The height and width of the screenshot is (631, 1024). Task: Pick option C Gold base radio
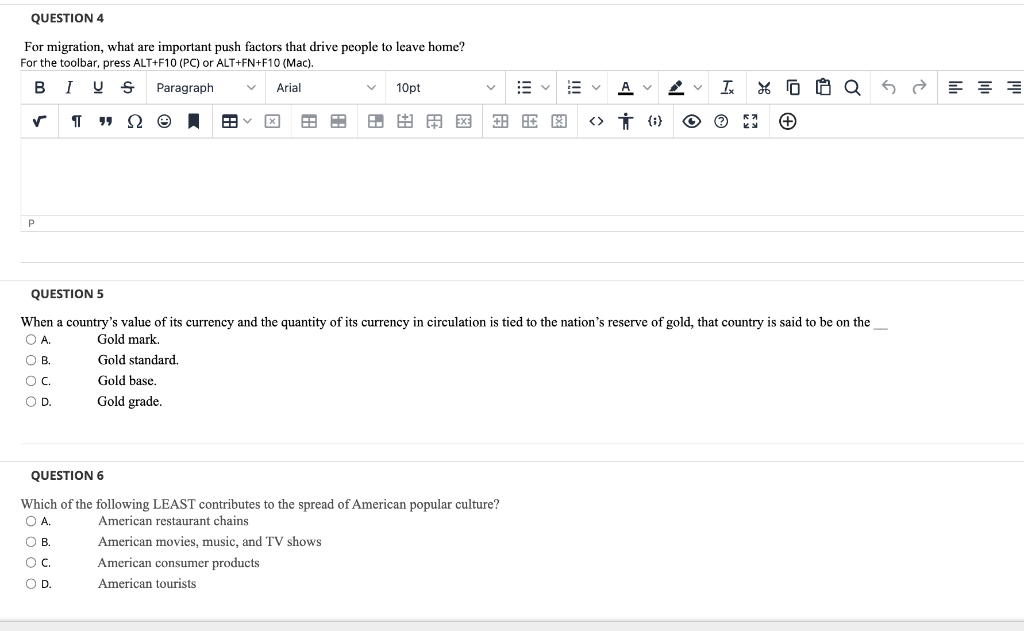pos(31,381)
